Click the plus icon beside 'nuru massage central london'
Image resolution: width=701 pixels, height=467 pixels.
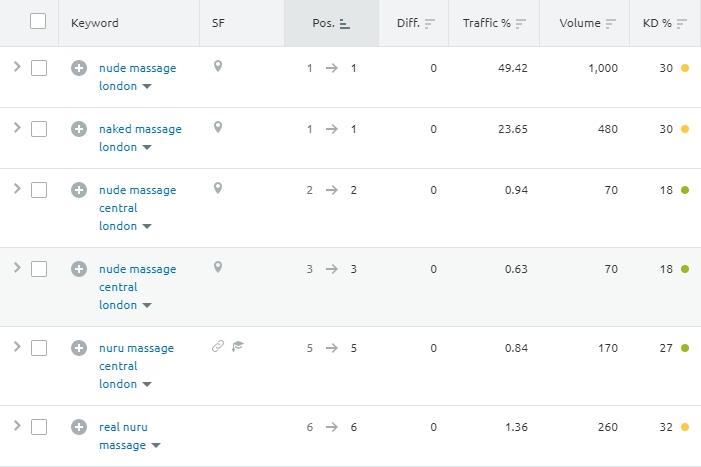pyautogui.click(x=79, y=348)
